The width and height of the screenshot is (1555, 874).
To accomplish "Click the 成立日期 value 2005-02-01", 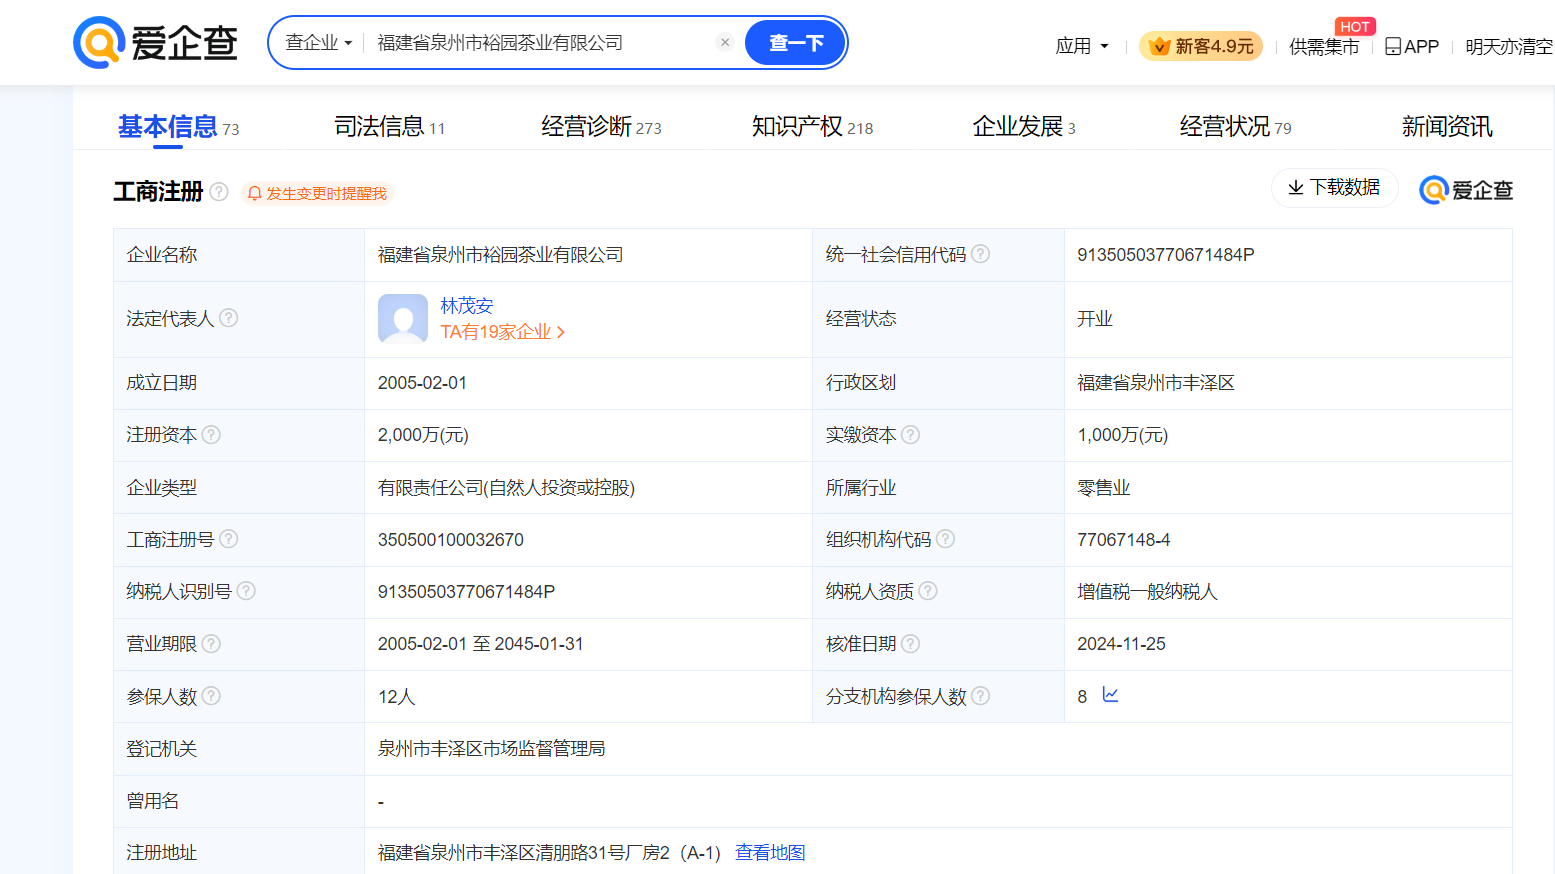I will point(422,383).
